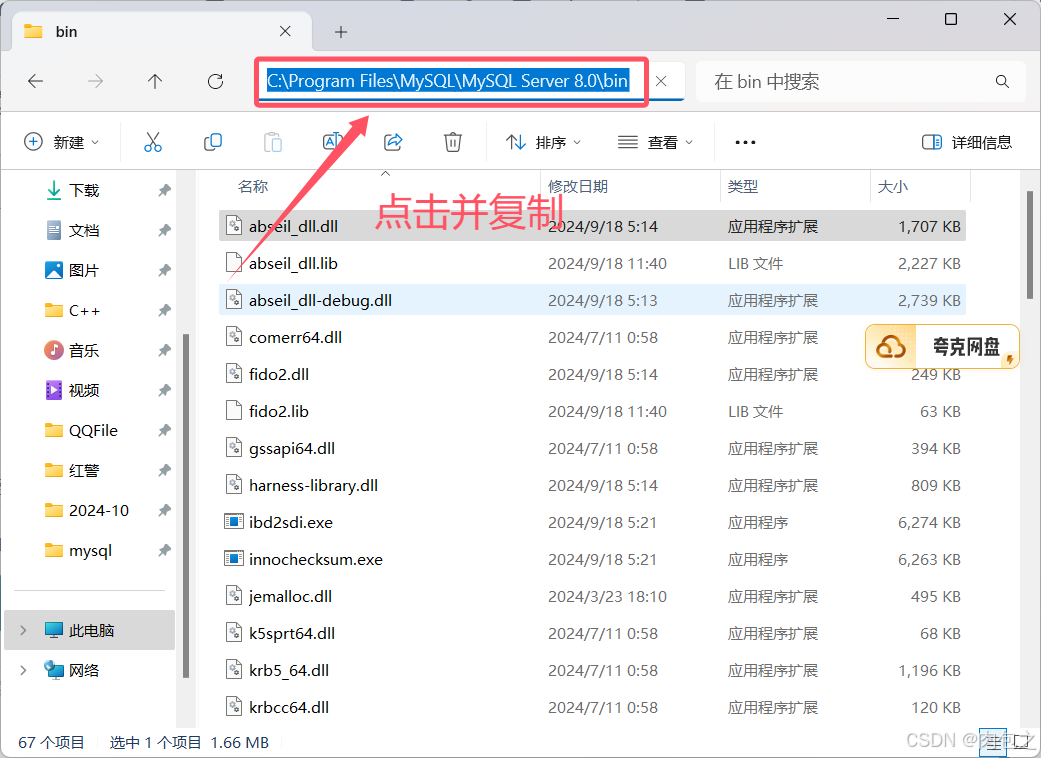Image resolution: width=1041 pixels, height=758 pixels.
Task: Click the ibd2sdi.exe application icon
Action: (234, 522)
